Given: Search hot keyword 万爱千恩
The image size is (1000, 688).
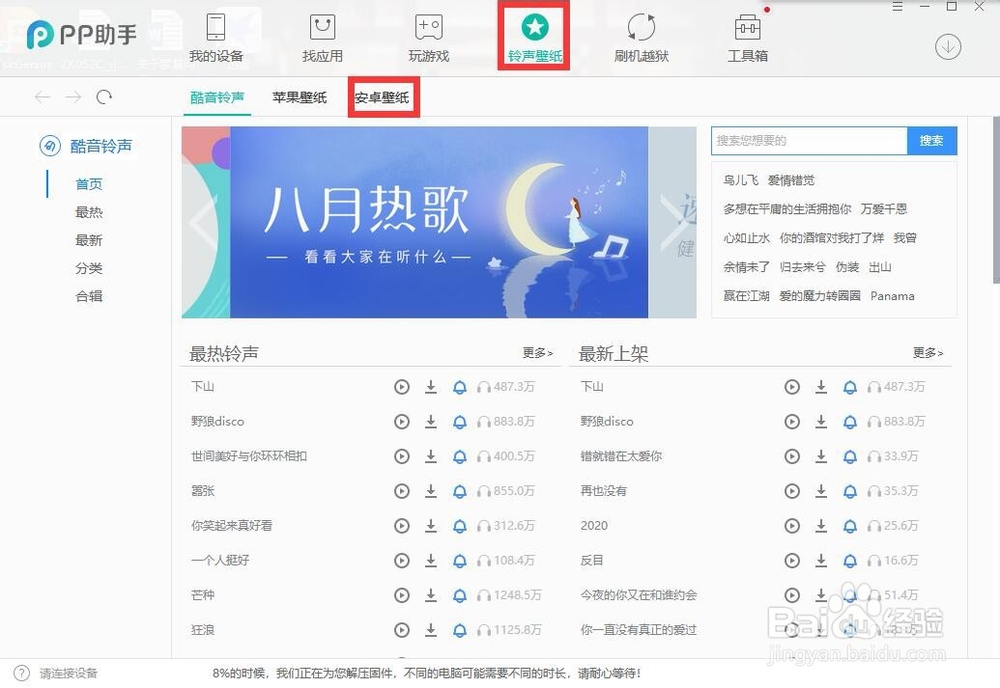Looking at the screenshot, I should (x=883, y=209).
